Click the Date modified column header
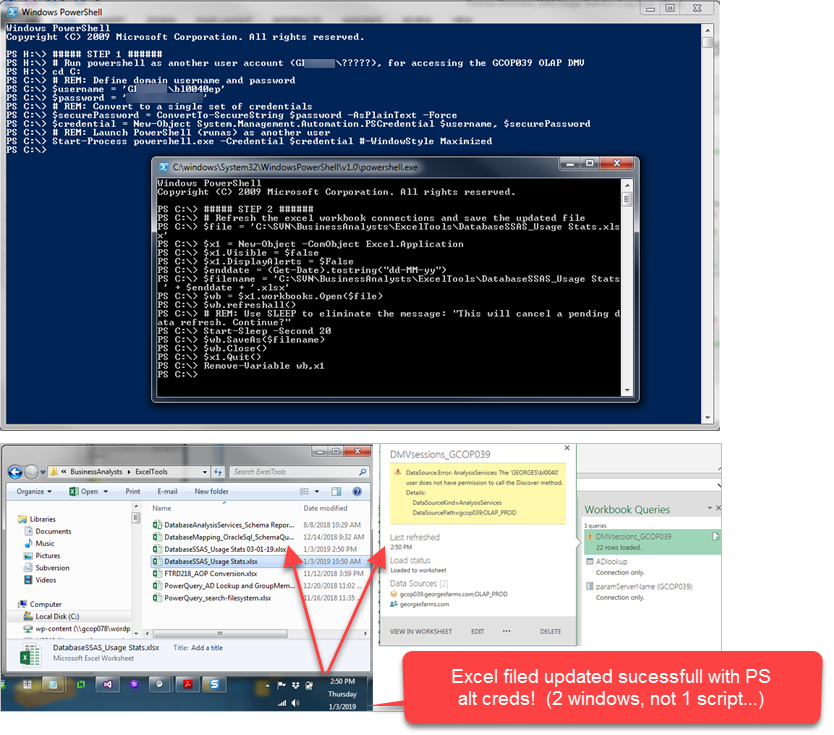Image resolution: width=834 pixels, height=735 pixels. 325,508
